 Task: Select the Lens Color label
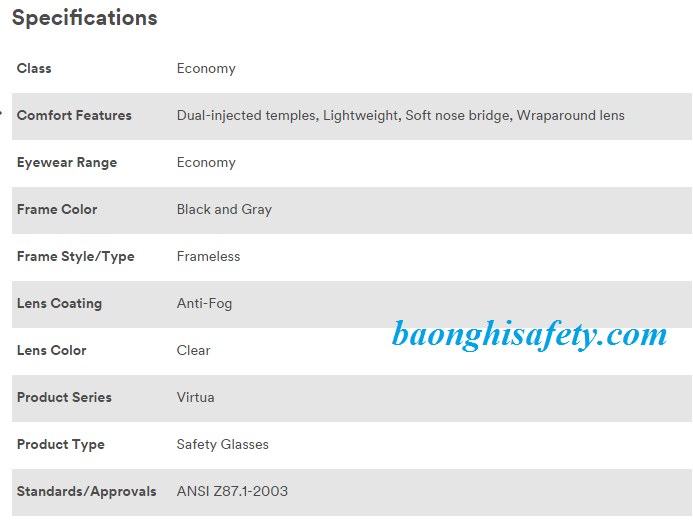52,350
